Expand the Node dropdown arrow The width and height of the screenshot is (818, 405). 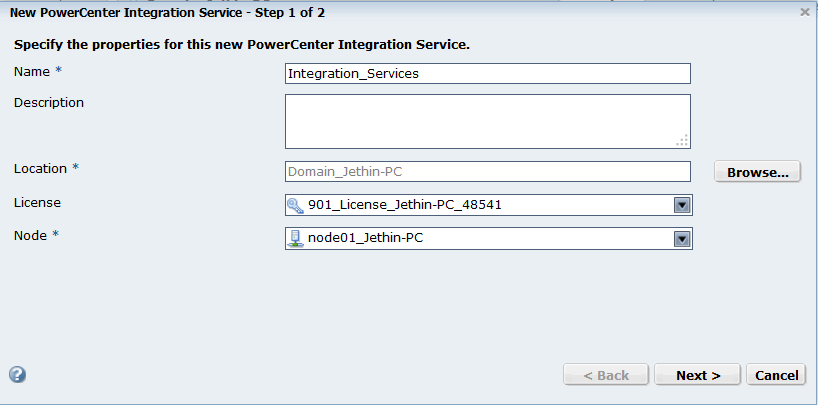click(681, 239)
